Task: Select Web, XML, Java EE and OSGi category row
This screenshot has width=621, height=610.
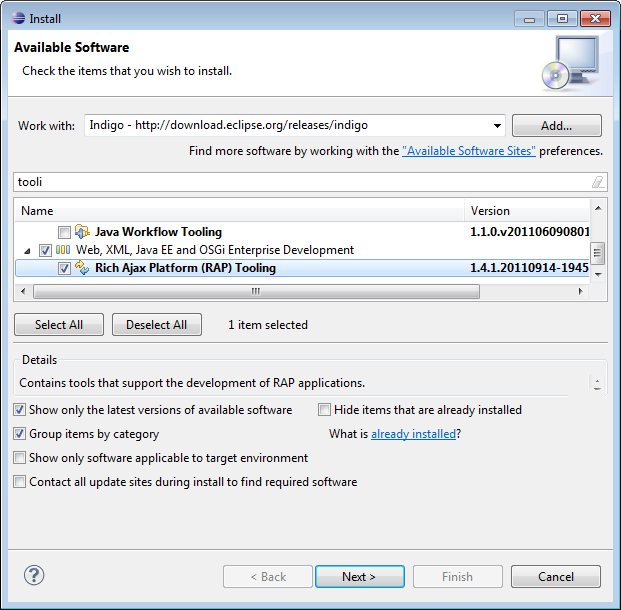Action: 303,250
